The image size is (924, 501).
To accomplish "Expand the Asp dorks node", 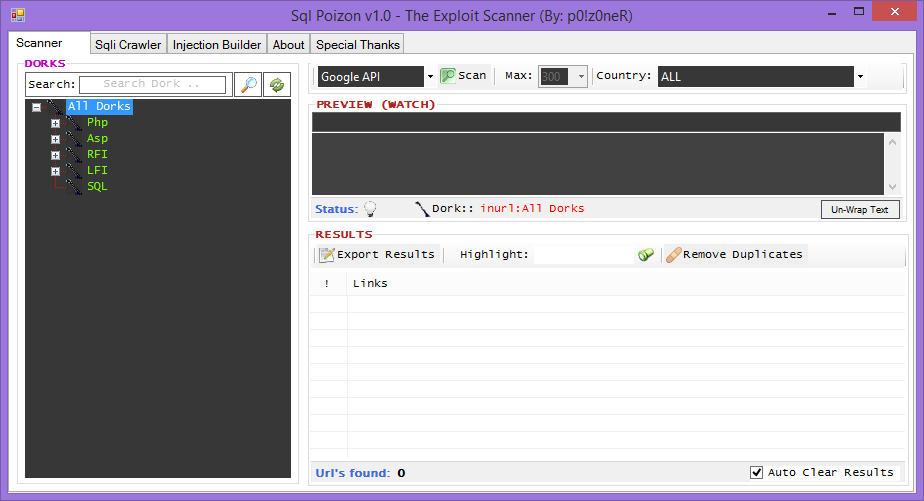I will pos(55,139).
